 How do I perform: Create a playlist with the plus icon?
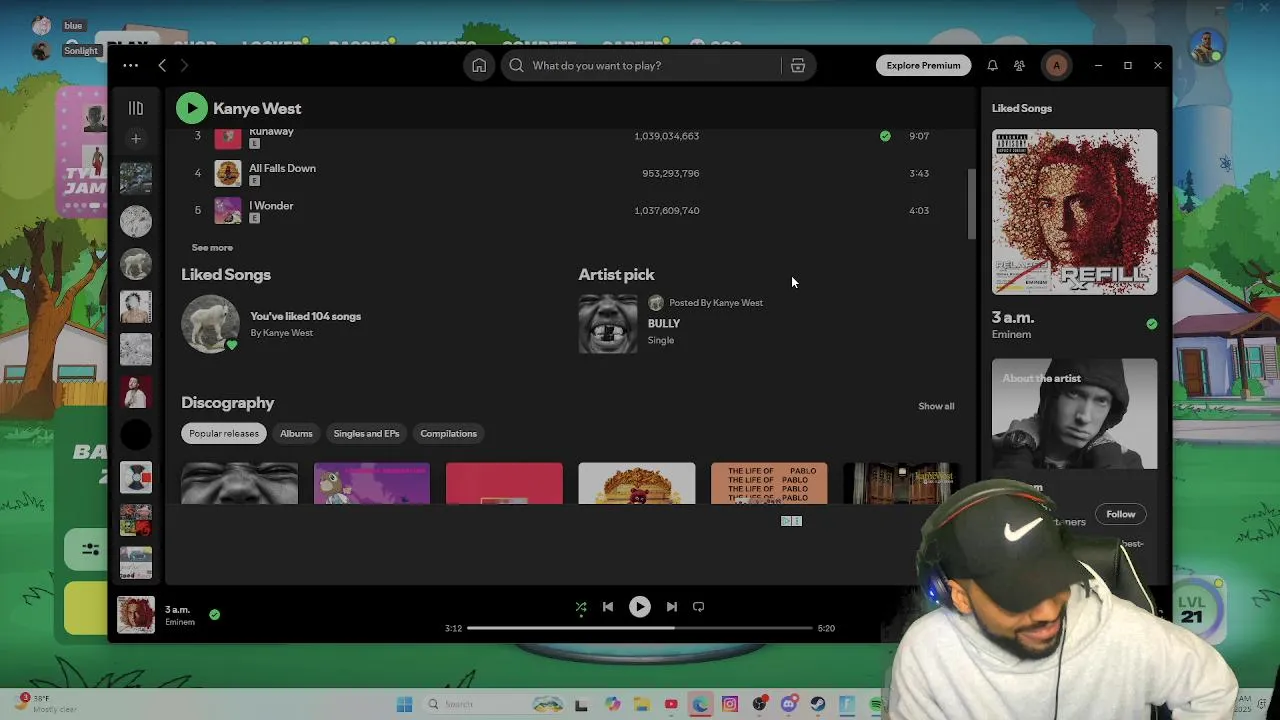click(136, 138)
